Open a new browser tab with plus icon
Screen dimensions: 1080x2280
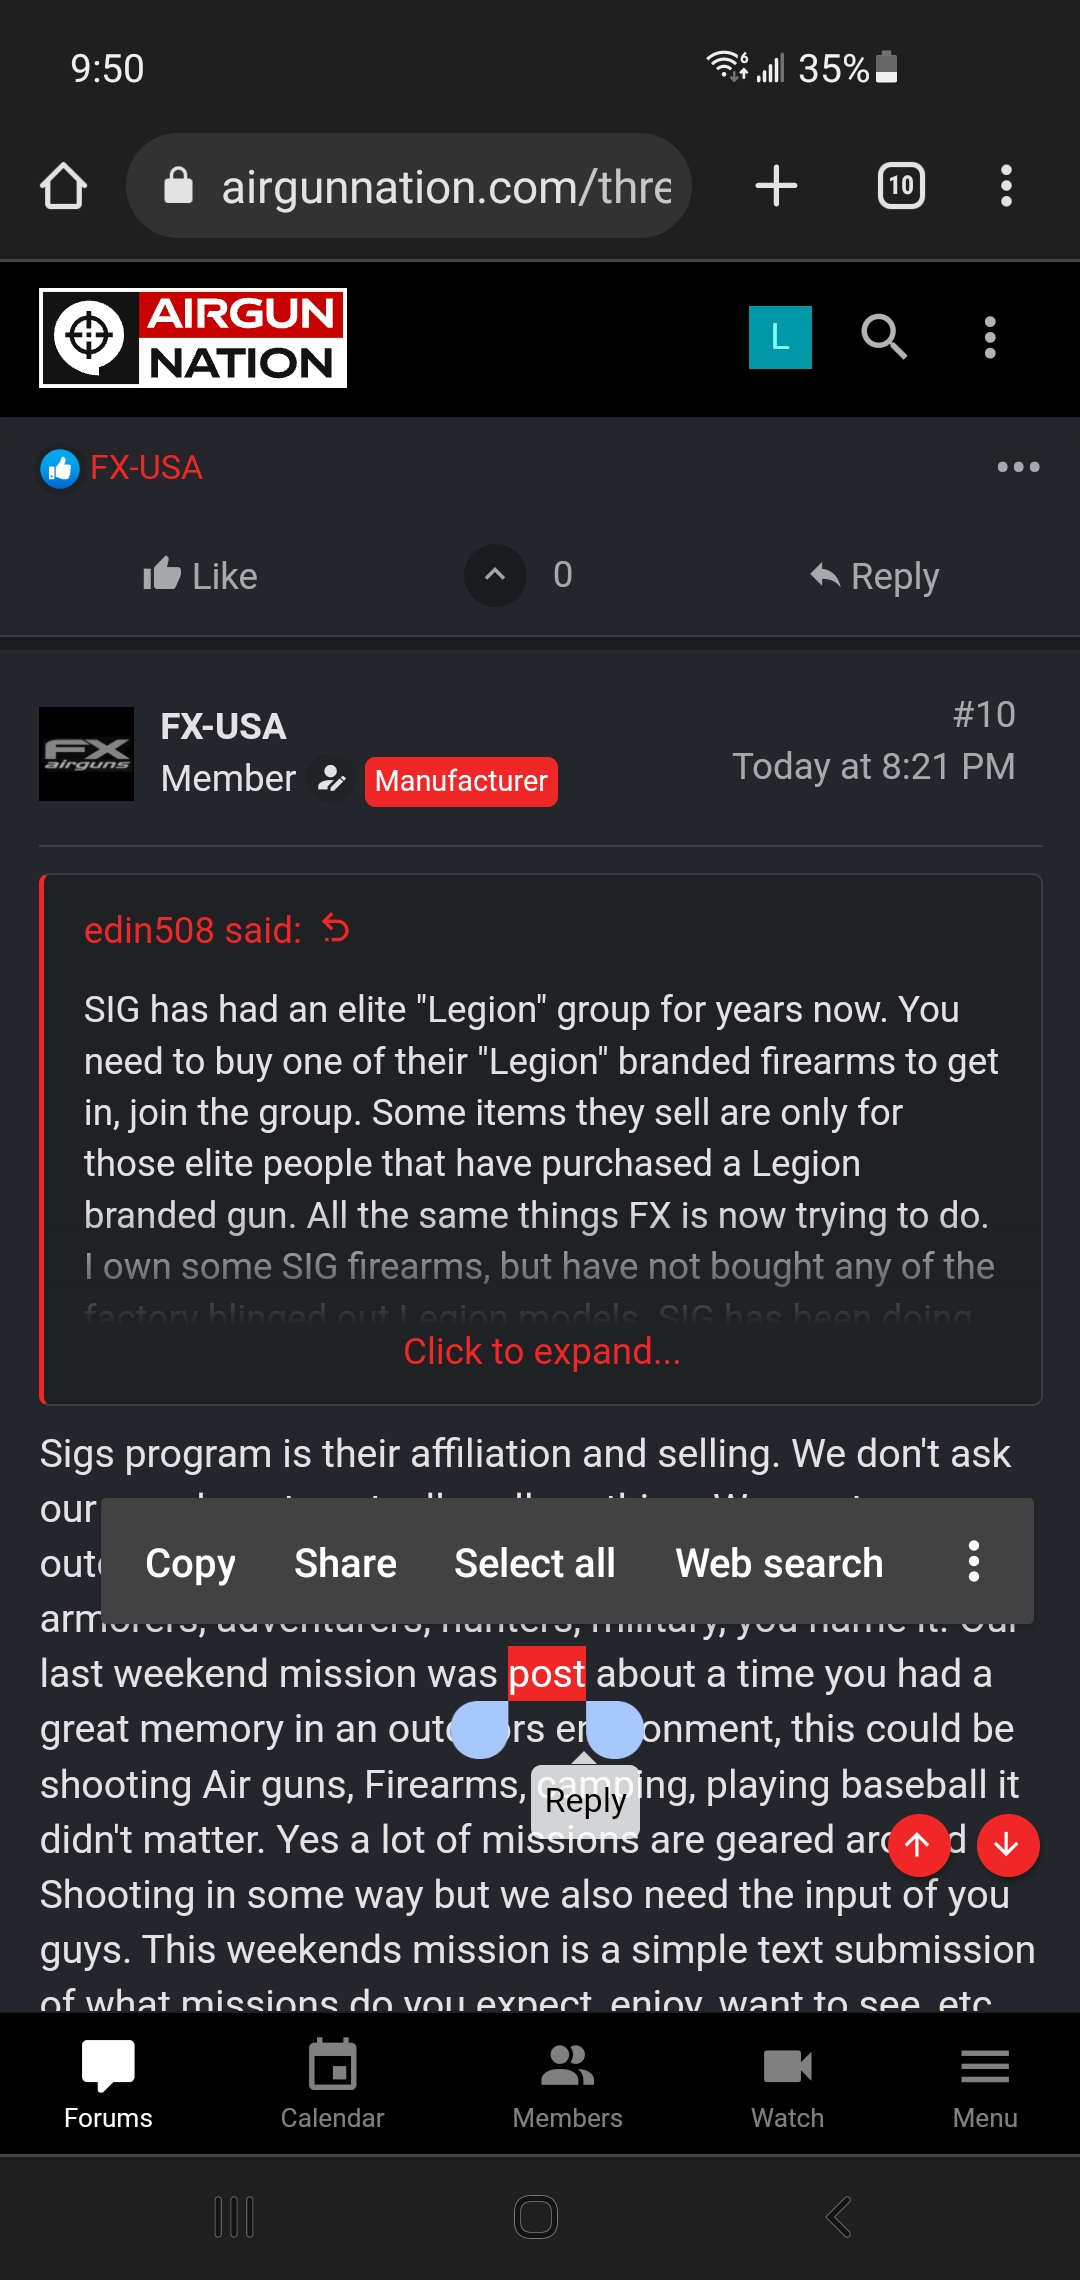click(x=776, y=186)
